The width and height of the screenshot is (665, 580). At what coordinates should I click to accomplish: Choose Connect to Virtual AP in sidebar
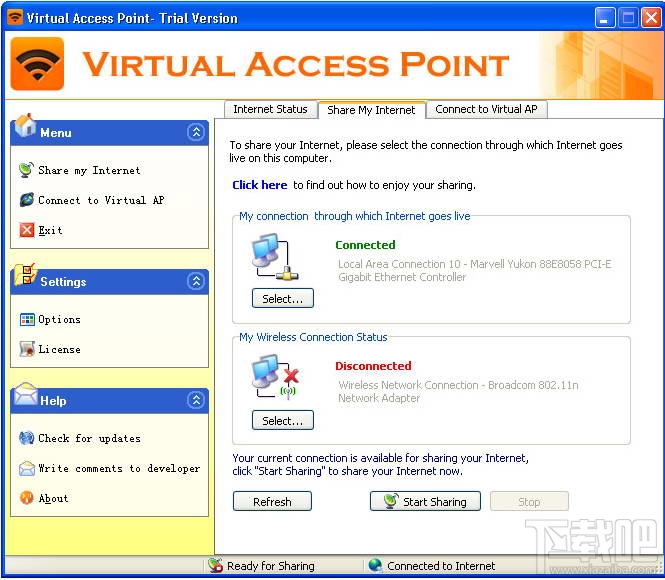(x=101, y=200)
